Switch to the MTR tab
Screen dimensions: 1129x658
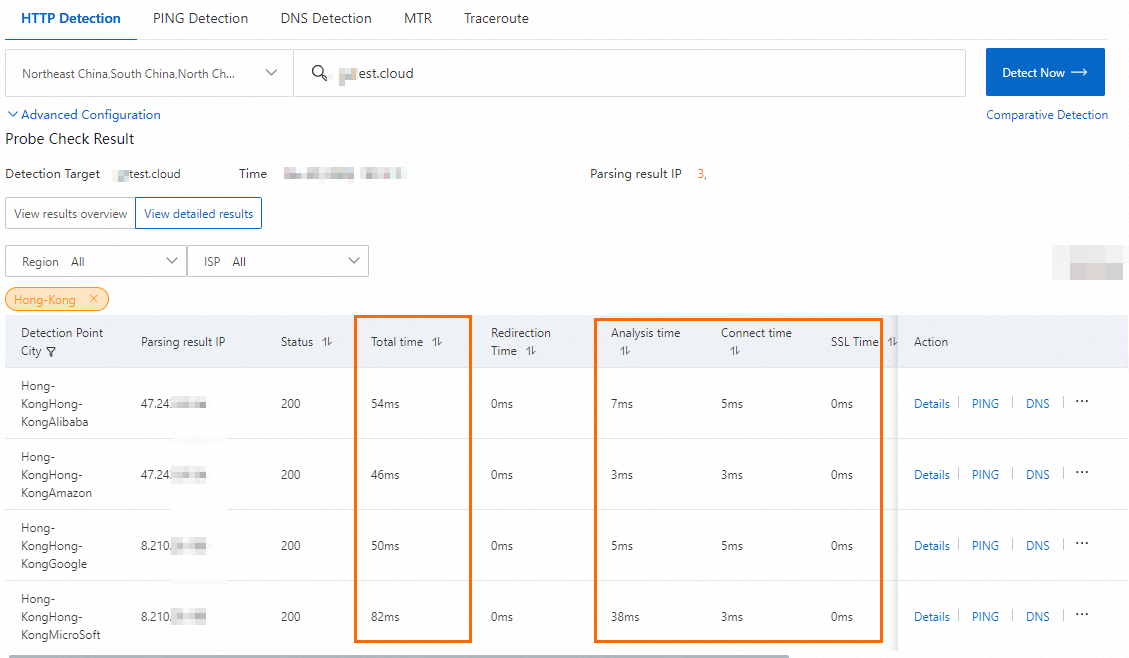pos(418,19)
